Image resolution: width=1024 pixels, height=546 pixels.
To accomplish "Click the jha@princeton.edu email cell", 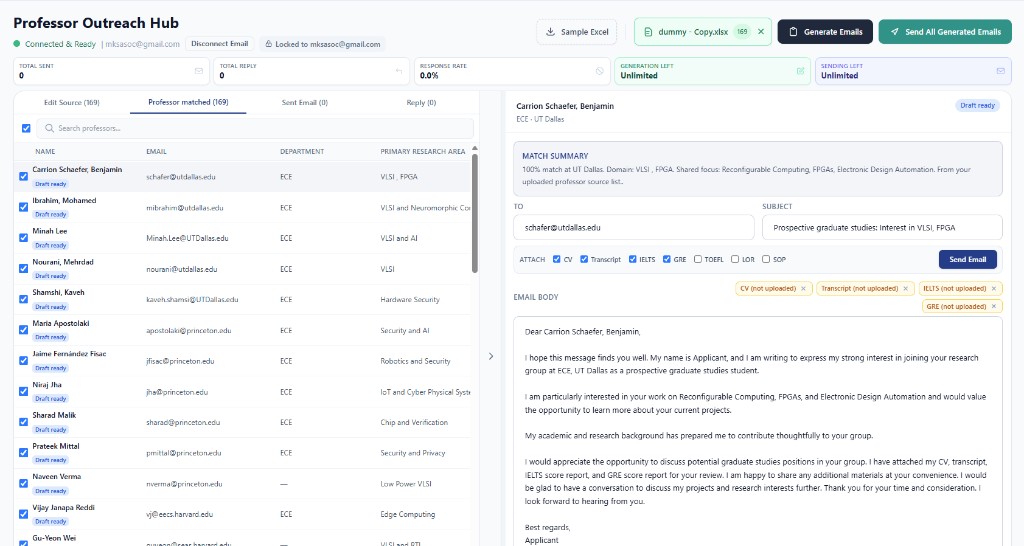I will pyautogui.click(x=177, y=392).
